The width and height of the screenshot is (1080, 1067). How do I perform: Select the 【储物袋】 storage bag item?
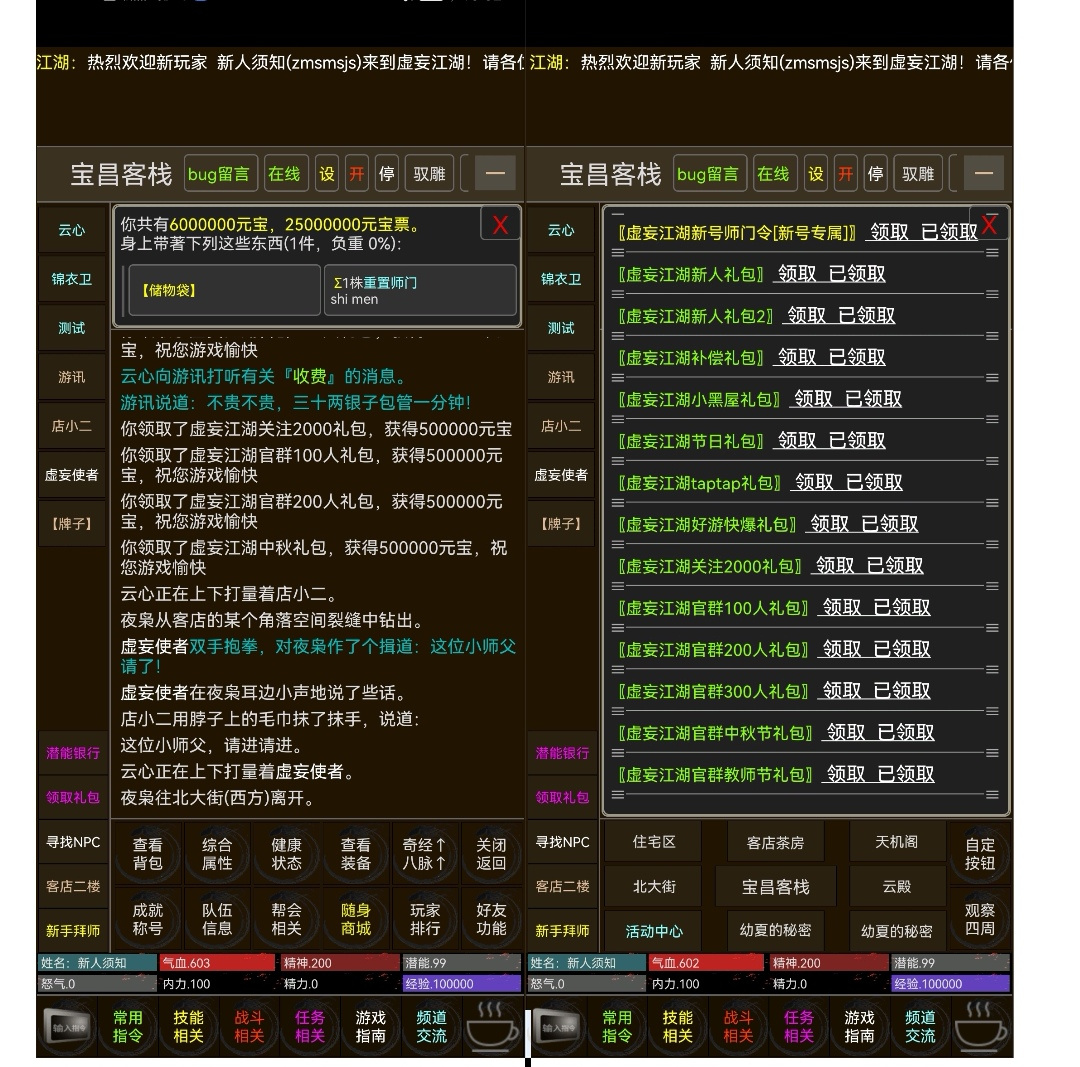[x=224, y=290]
